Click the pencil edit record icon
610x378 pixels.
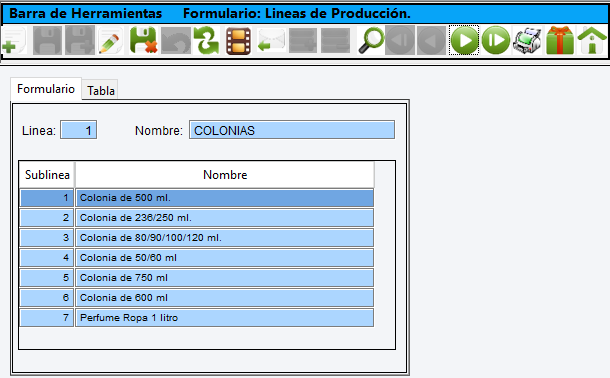[110, 40]
